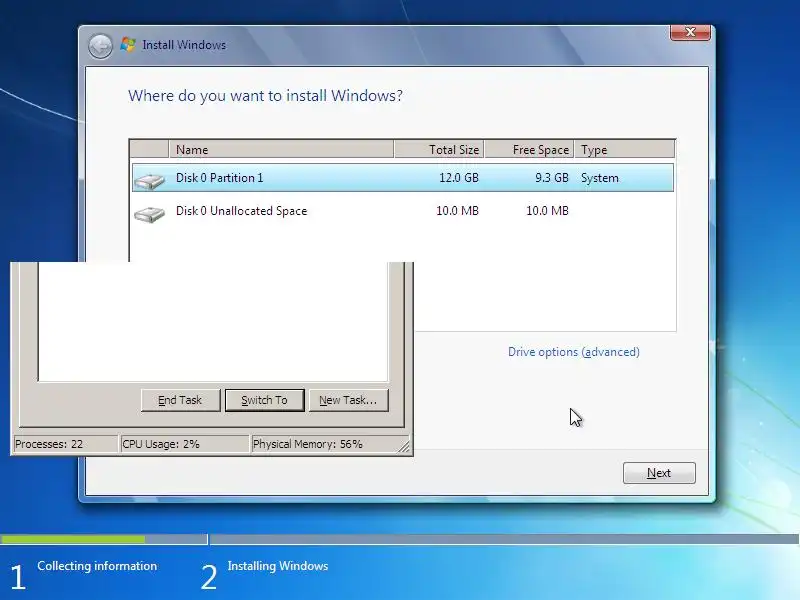The height and width of the screenshot is (600, 800).
Task: Sort by the Type column header
Action: click(624, 149)
